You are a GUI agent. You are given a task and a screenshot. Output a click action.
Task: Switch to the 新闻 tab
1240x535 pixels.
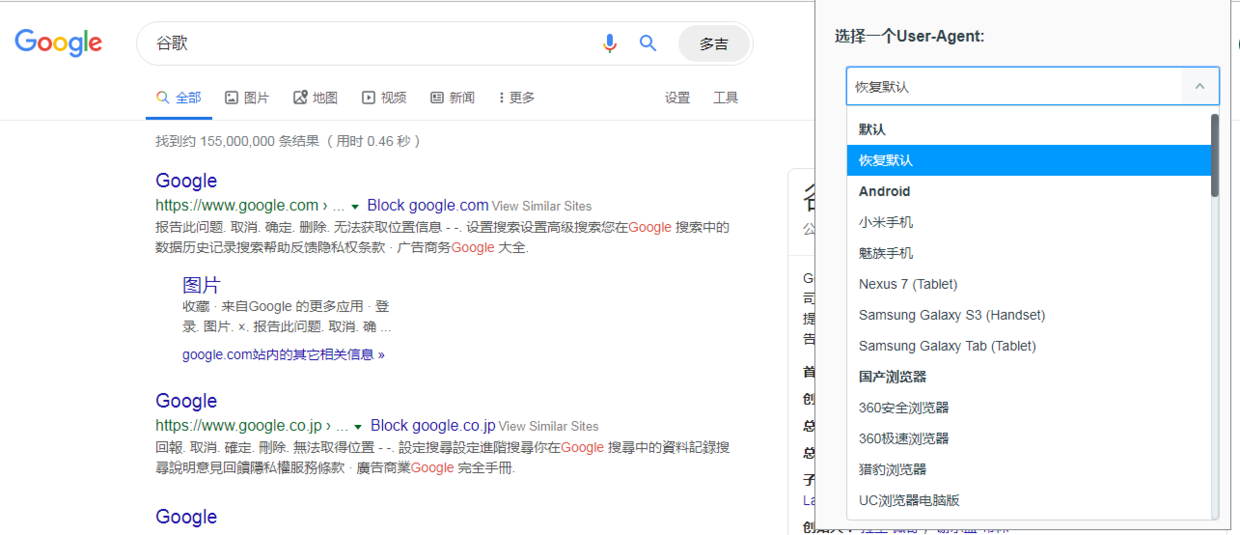click(452, 98)
